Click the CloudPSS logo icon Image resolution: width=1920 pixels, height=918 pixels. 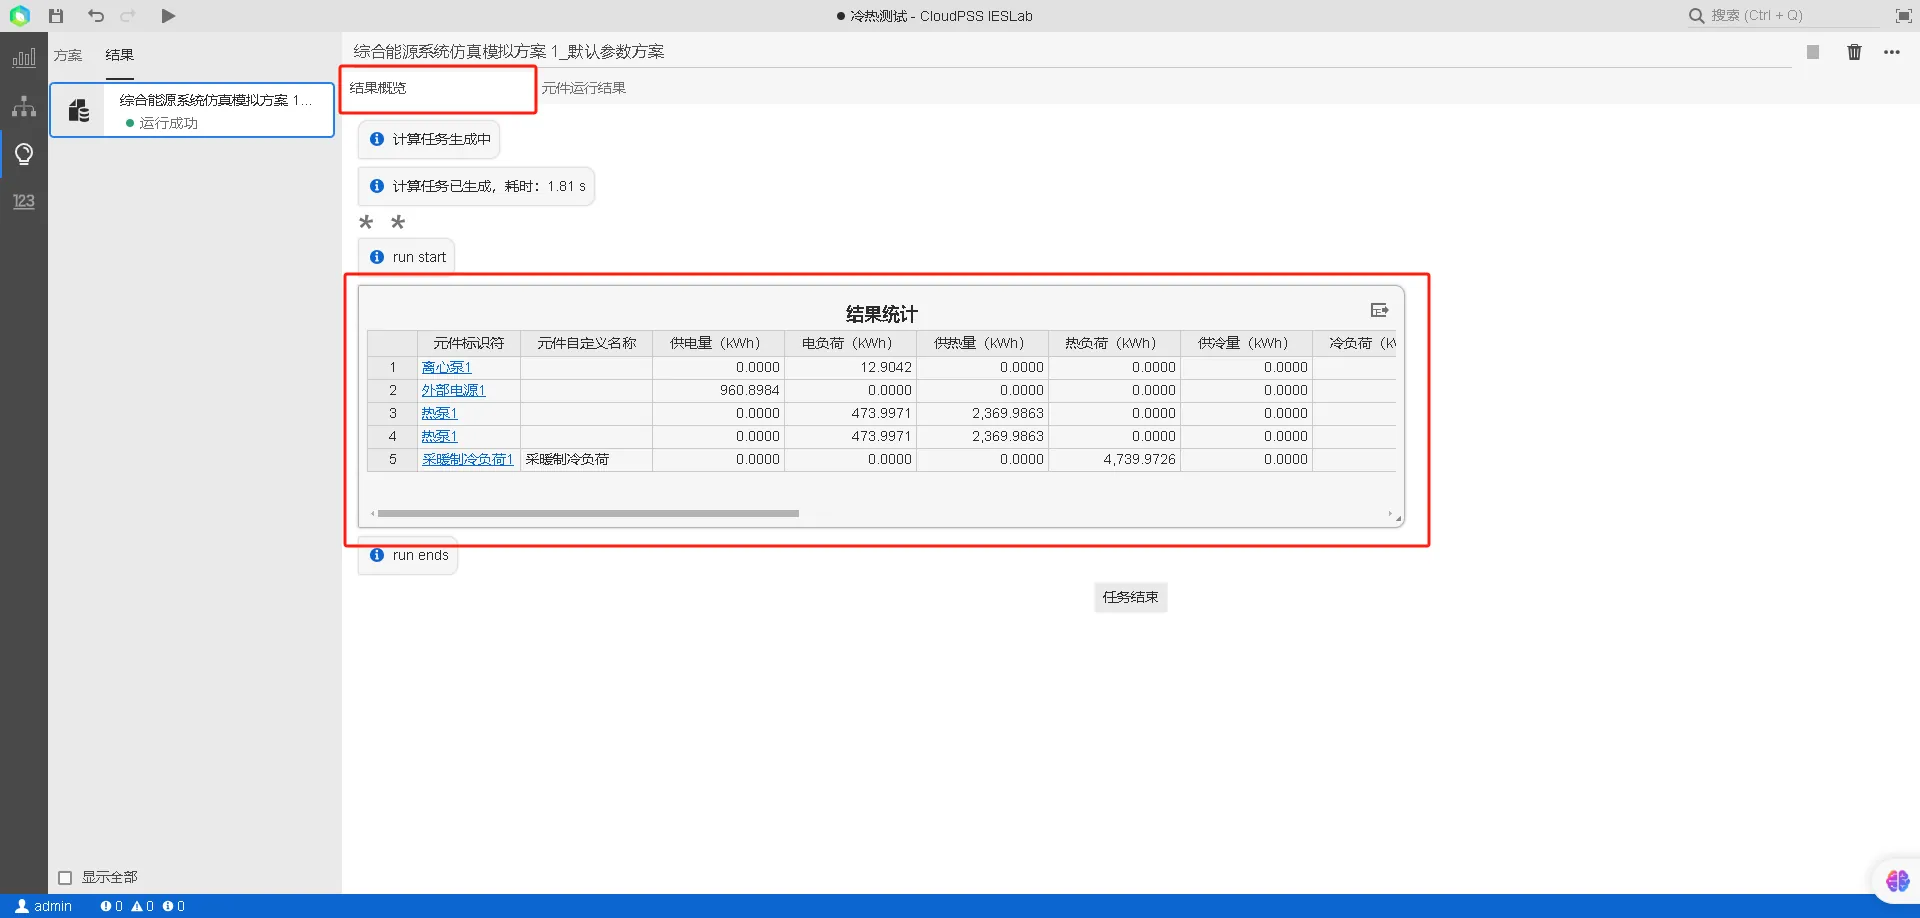coord(20,16)
